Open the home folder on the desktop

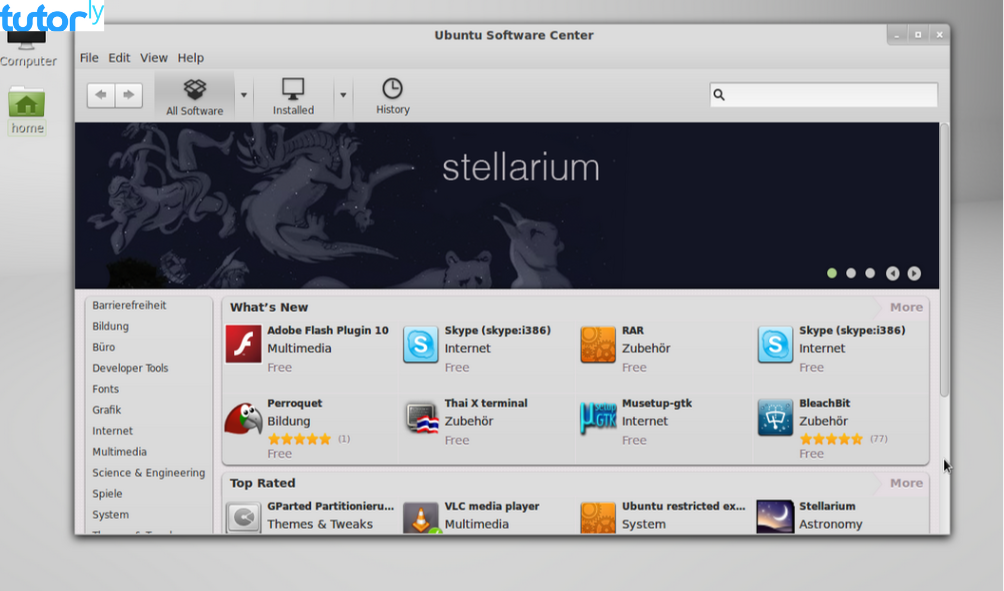pyautogui.click(x=27, y=110)
